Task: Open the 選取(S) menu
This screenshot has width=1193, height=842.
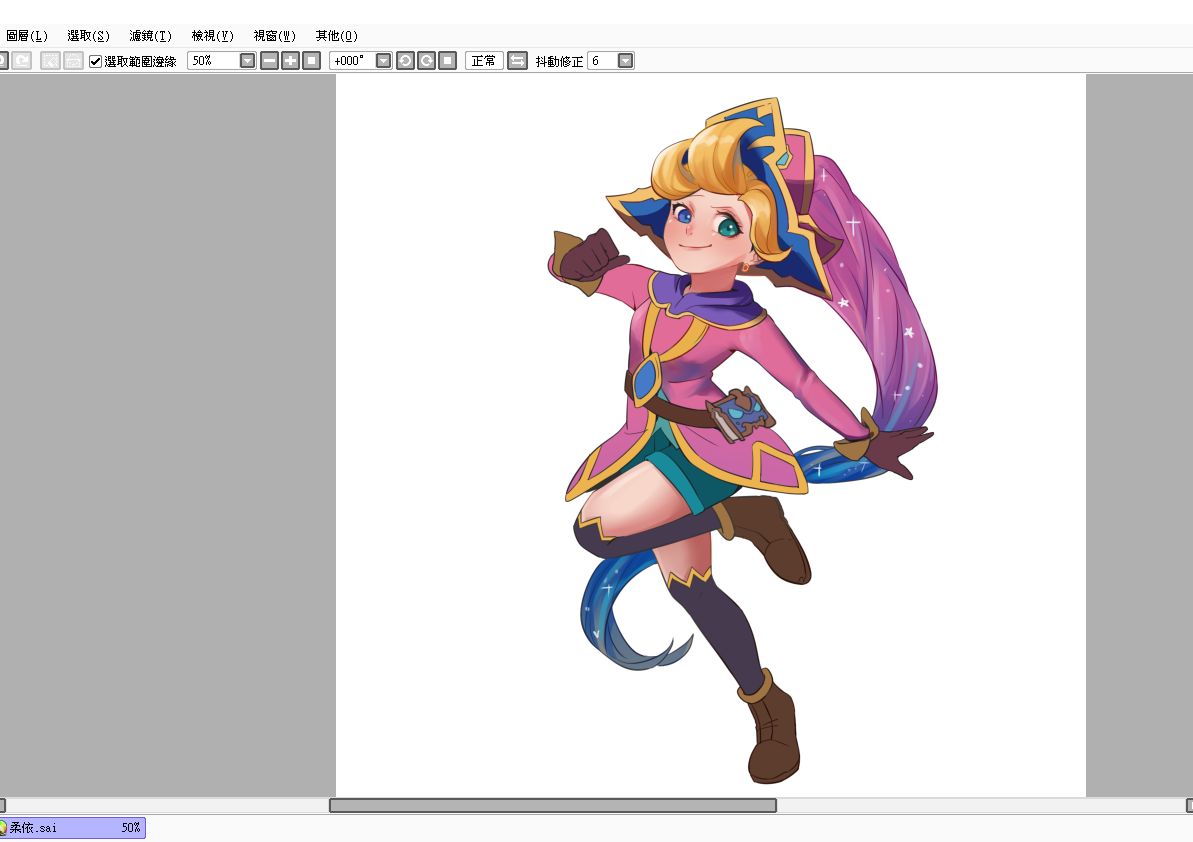Action: pyautogui.click(x=88, y=36)
